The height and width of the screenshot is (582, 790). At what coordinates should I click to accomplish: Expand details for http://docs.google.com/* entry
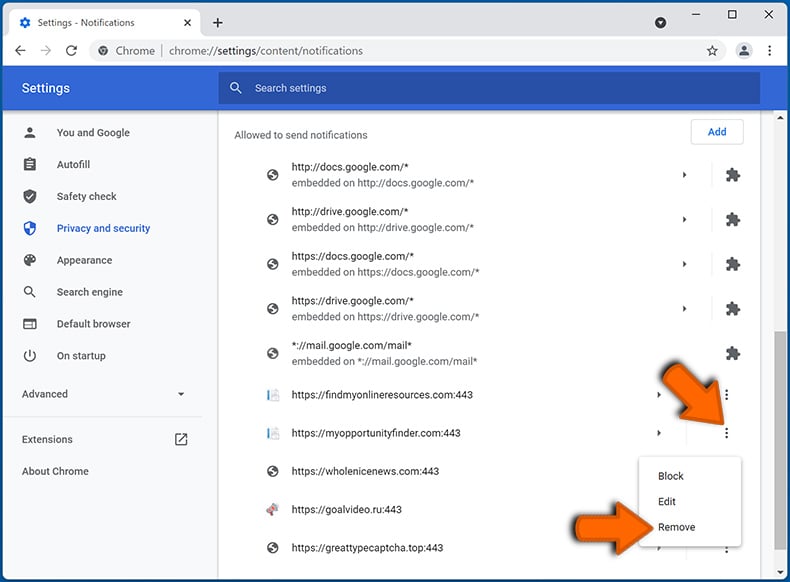684,175
